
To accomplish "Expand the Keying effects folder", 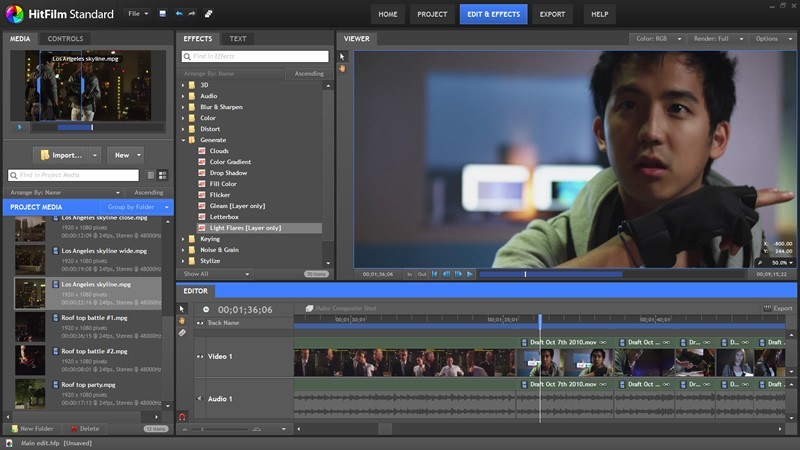I will pyautogui.click(x=184, y=239).
